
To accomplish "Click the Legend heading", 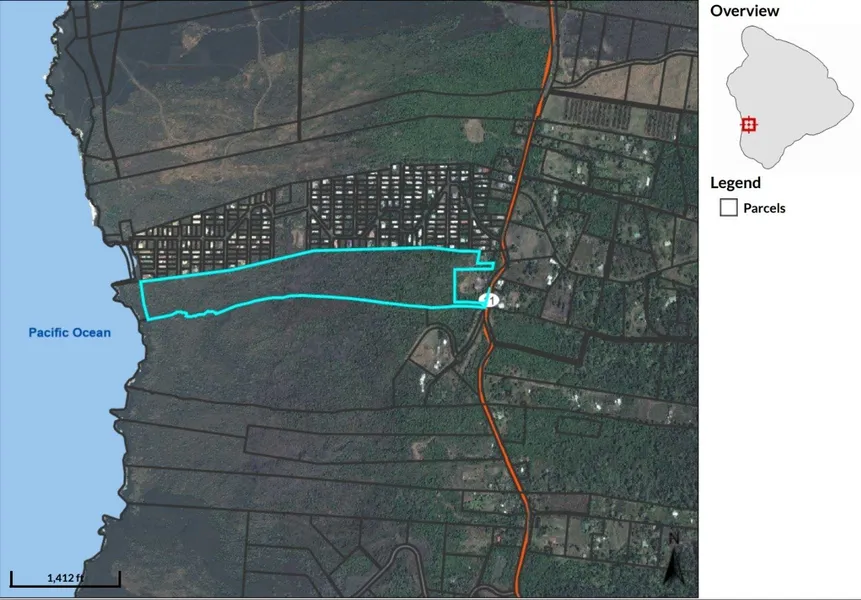I will [x=735, y=183].
